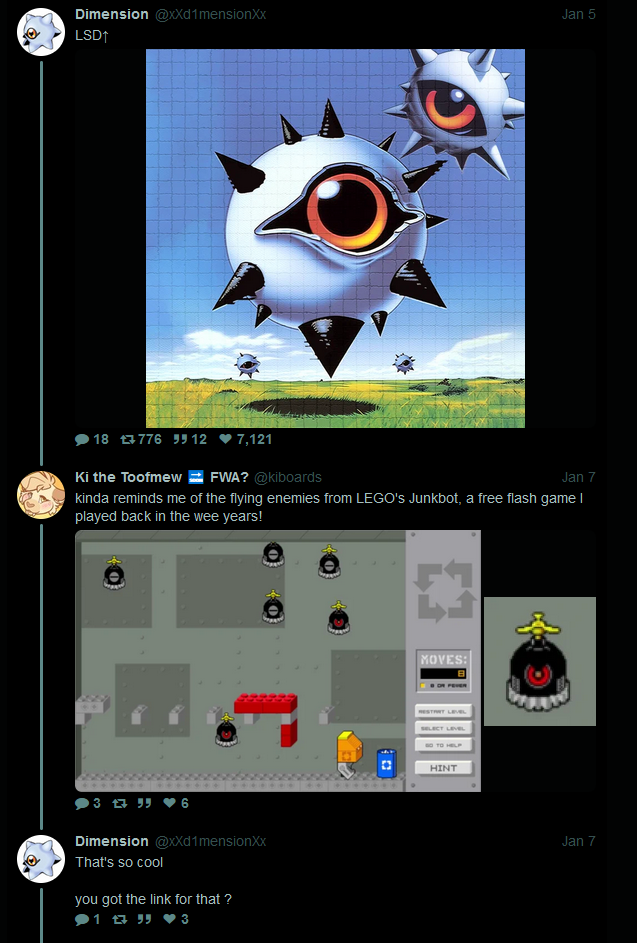Like the "That's so cool" tweet
The height and width of the screenshot is (943, 637).
tap(170, 920)
